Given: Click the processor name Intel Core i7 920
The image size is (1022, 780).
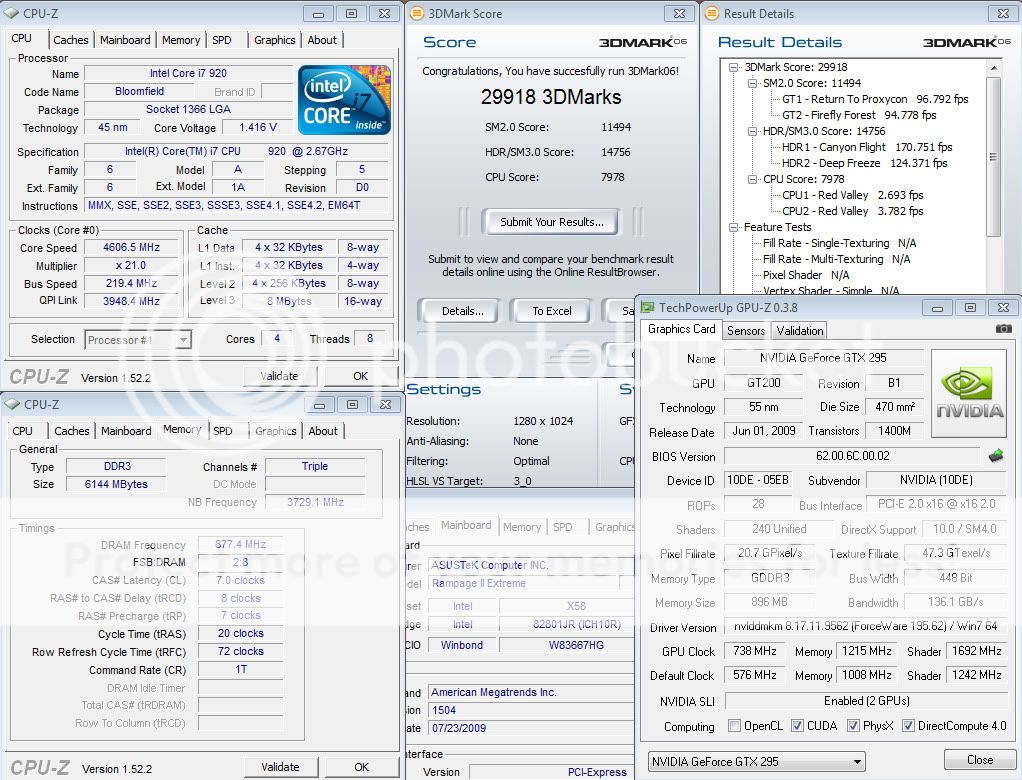Looking at the screenshot, I should pos(188,74).
